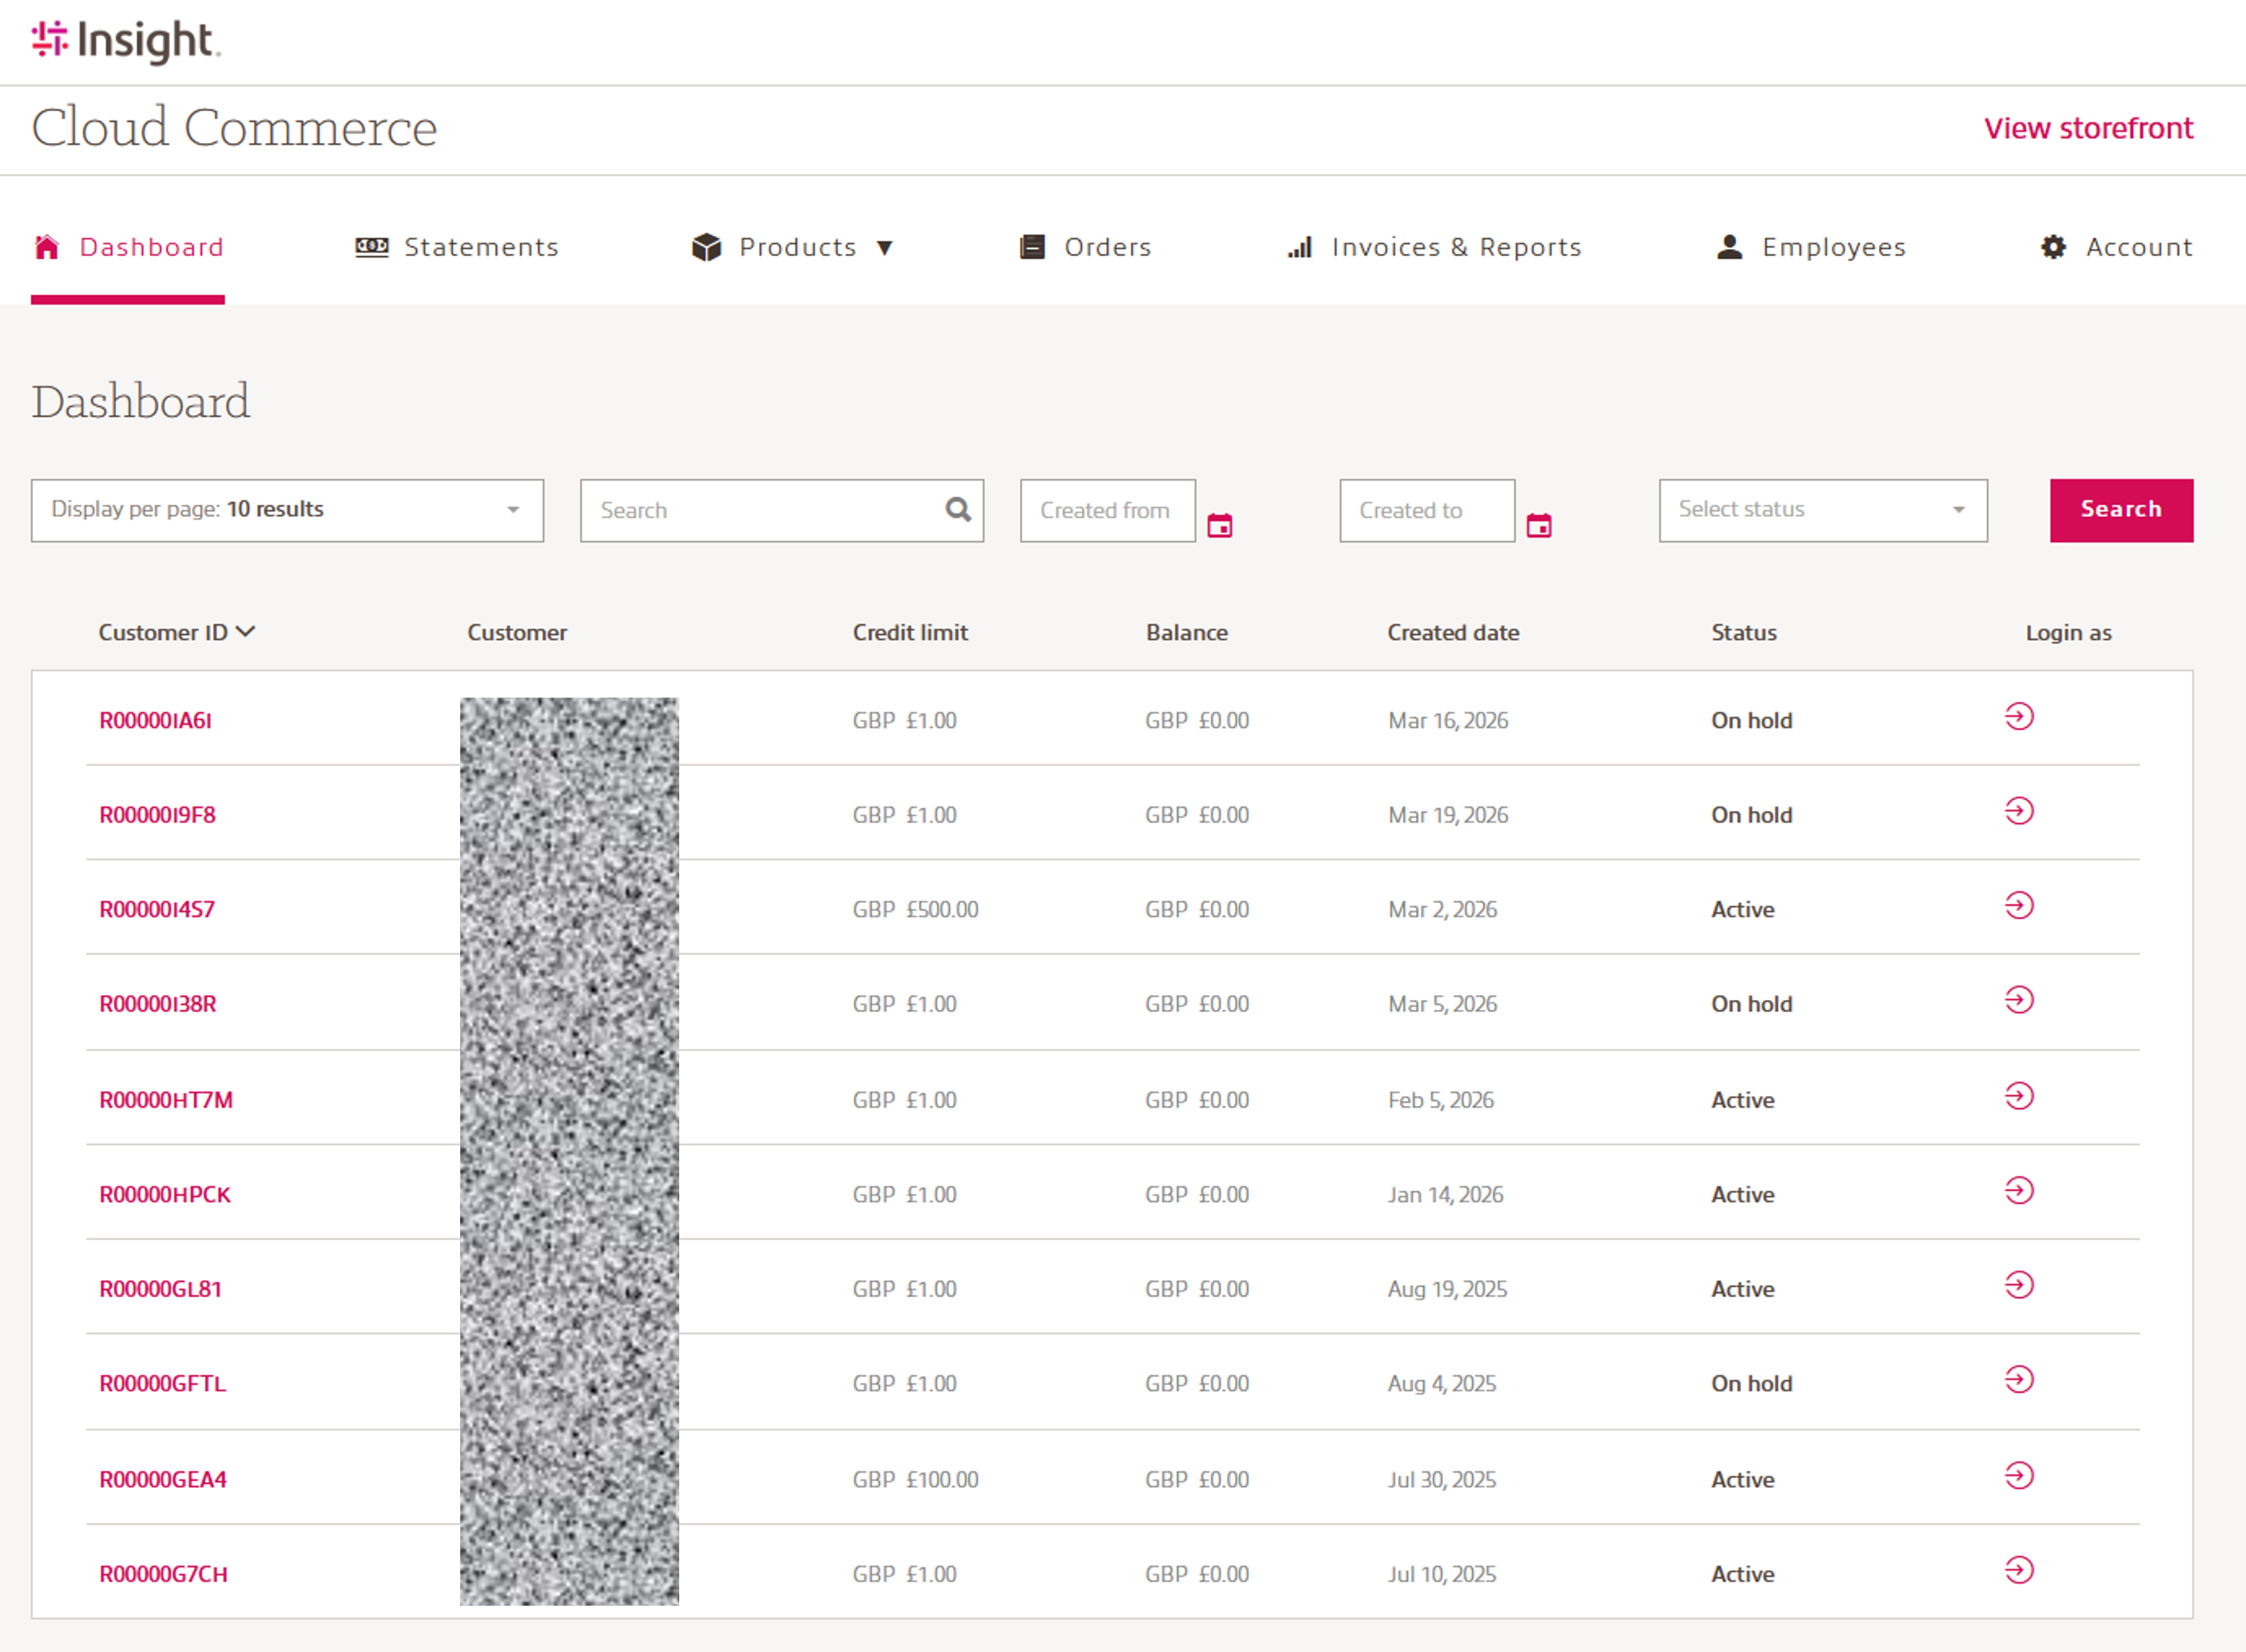Switch to the Employees tab
Viewport: 2246px width, 1652px height.
(1811, 247)
